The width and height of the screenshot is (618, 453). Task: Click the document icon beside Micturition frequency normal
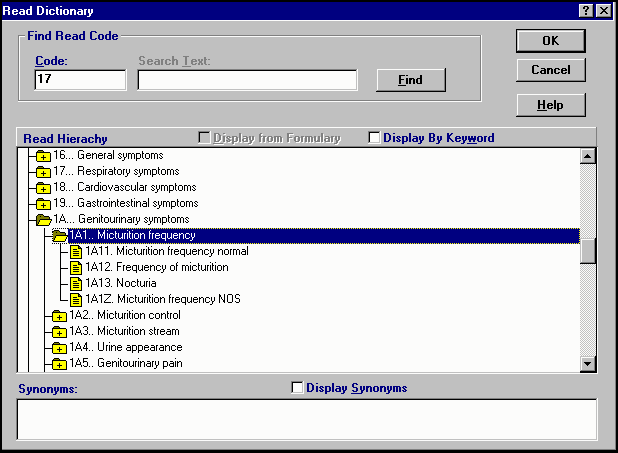pos(76,251)
